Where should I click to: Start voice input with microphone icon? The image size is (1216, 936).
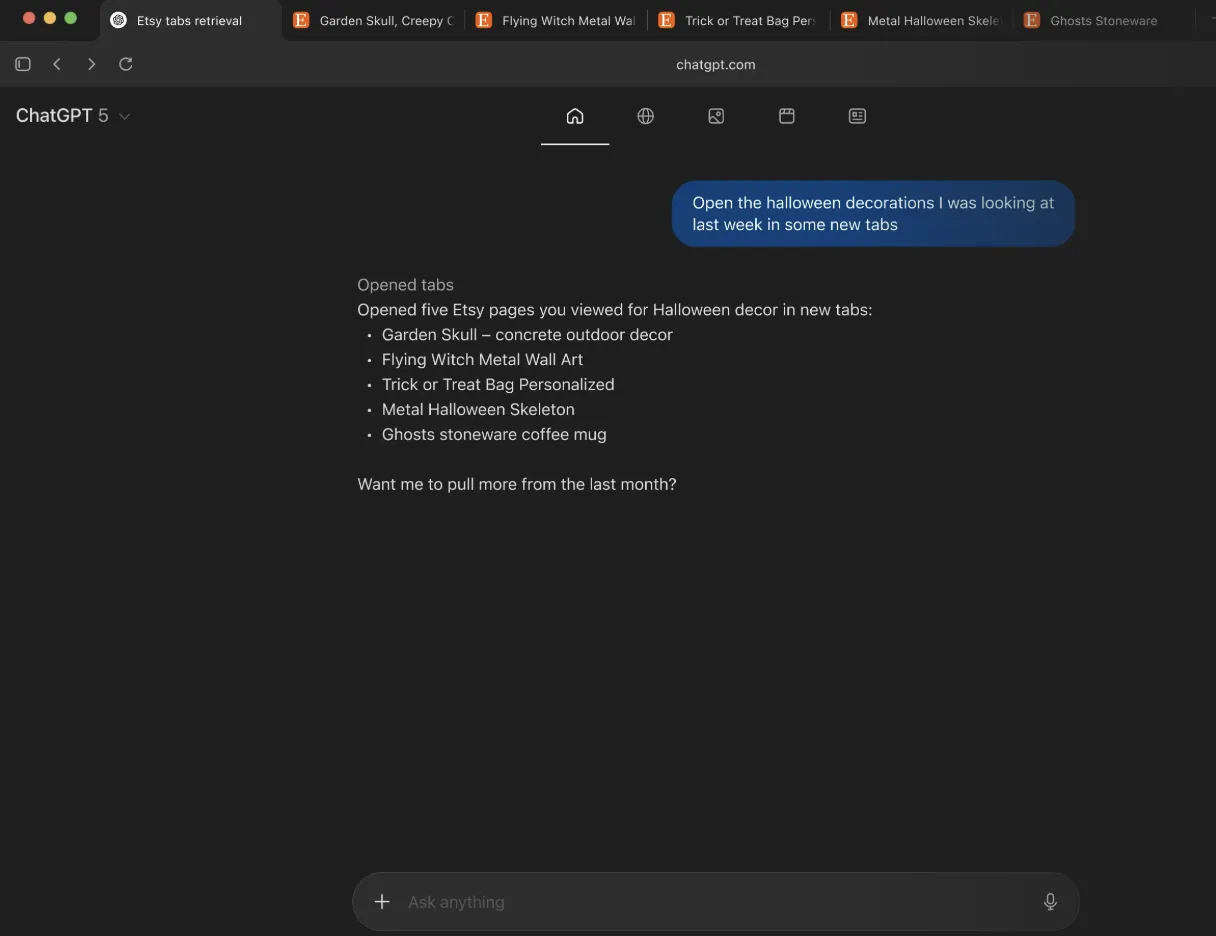point(1050,902)
